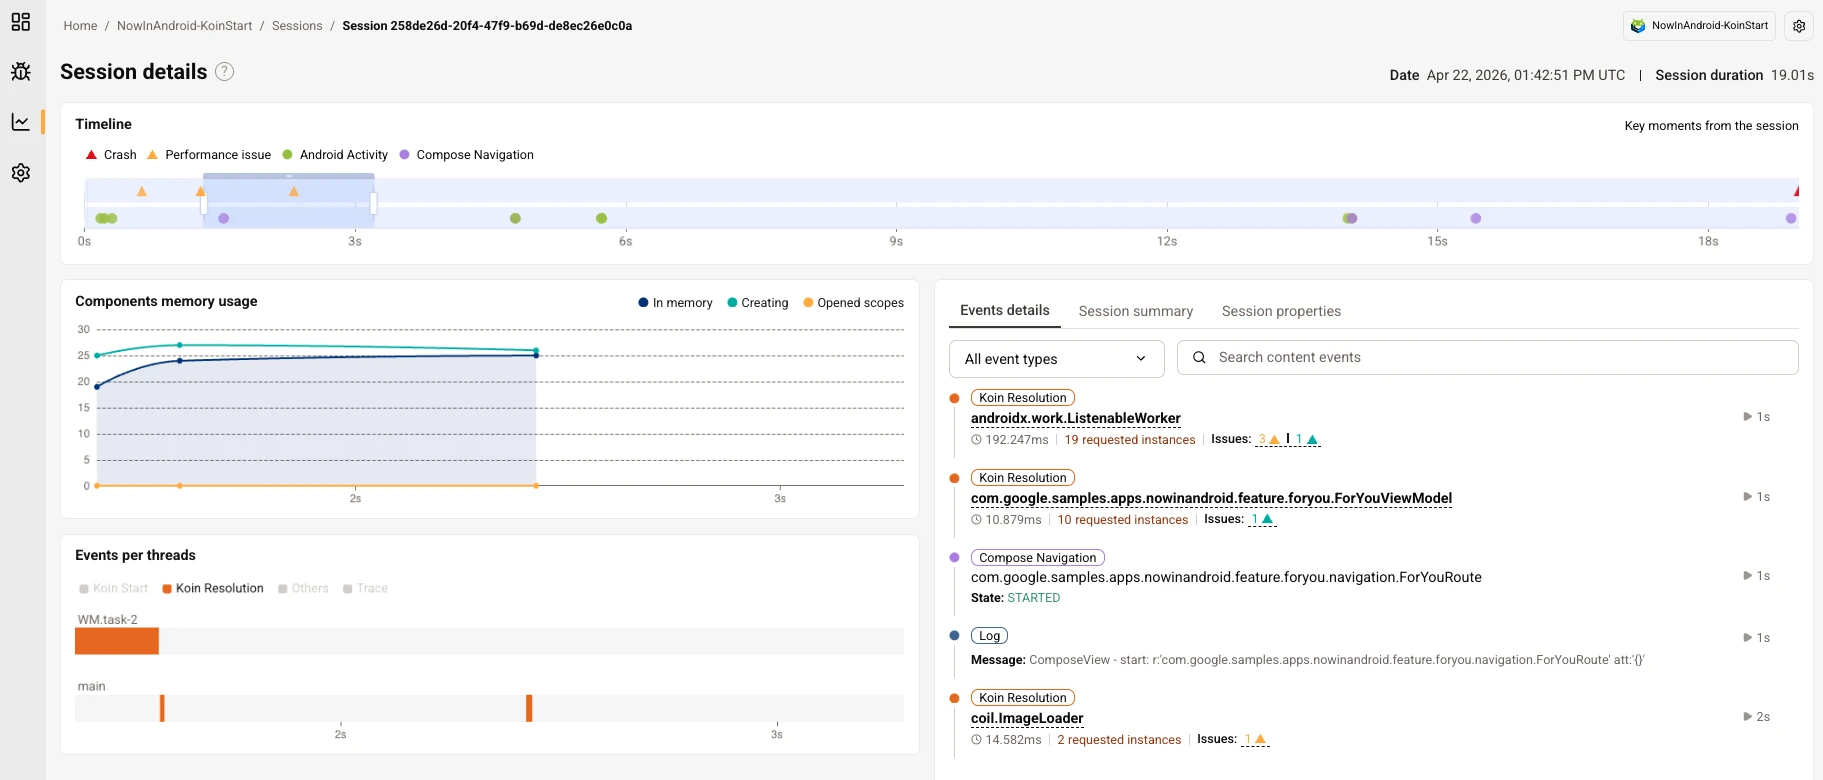Viewport: 1823px width, 780px height.
Task: Open the NowInAndroid-KoinStart project selector
Action: coord(1699,26)
